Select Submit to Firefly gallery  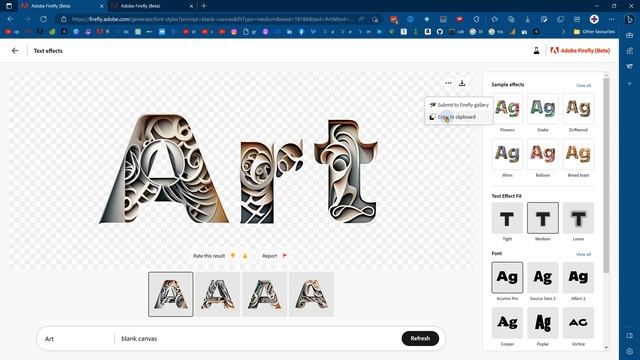click(x=459, y=105)
